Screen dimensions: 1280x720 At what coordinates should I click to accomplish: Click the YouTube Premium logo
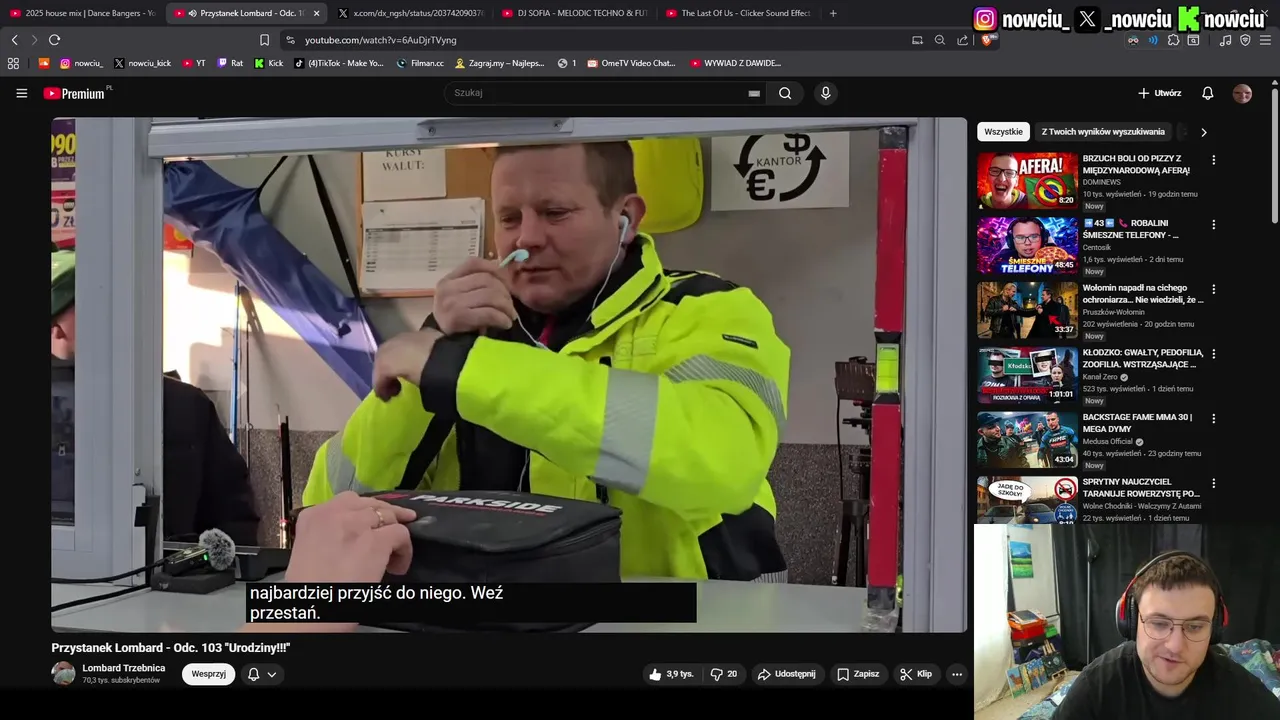click(74, 93)
